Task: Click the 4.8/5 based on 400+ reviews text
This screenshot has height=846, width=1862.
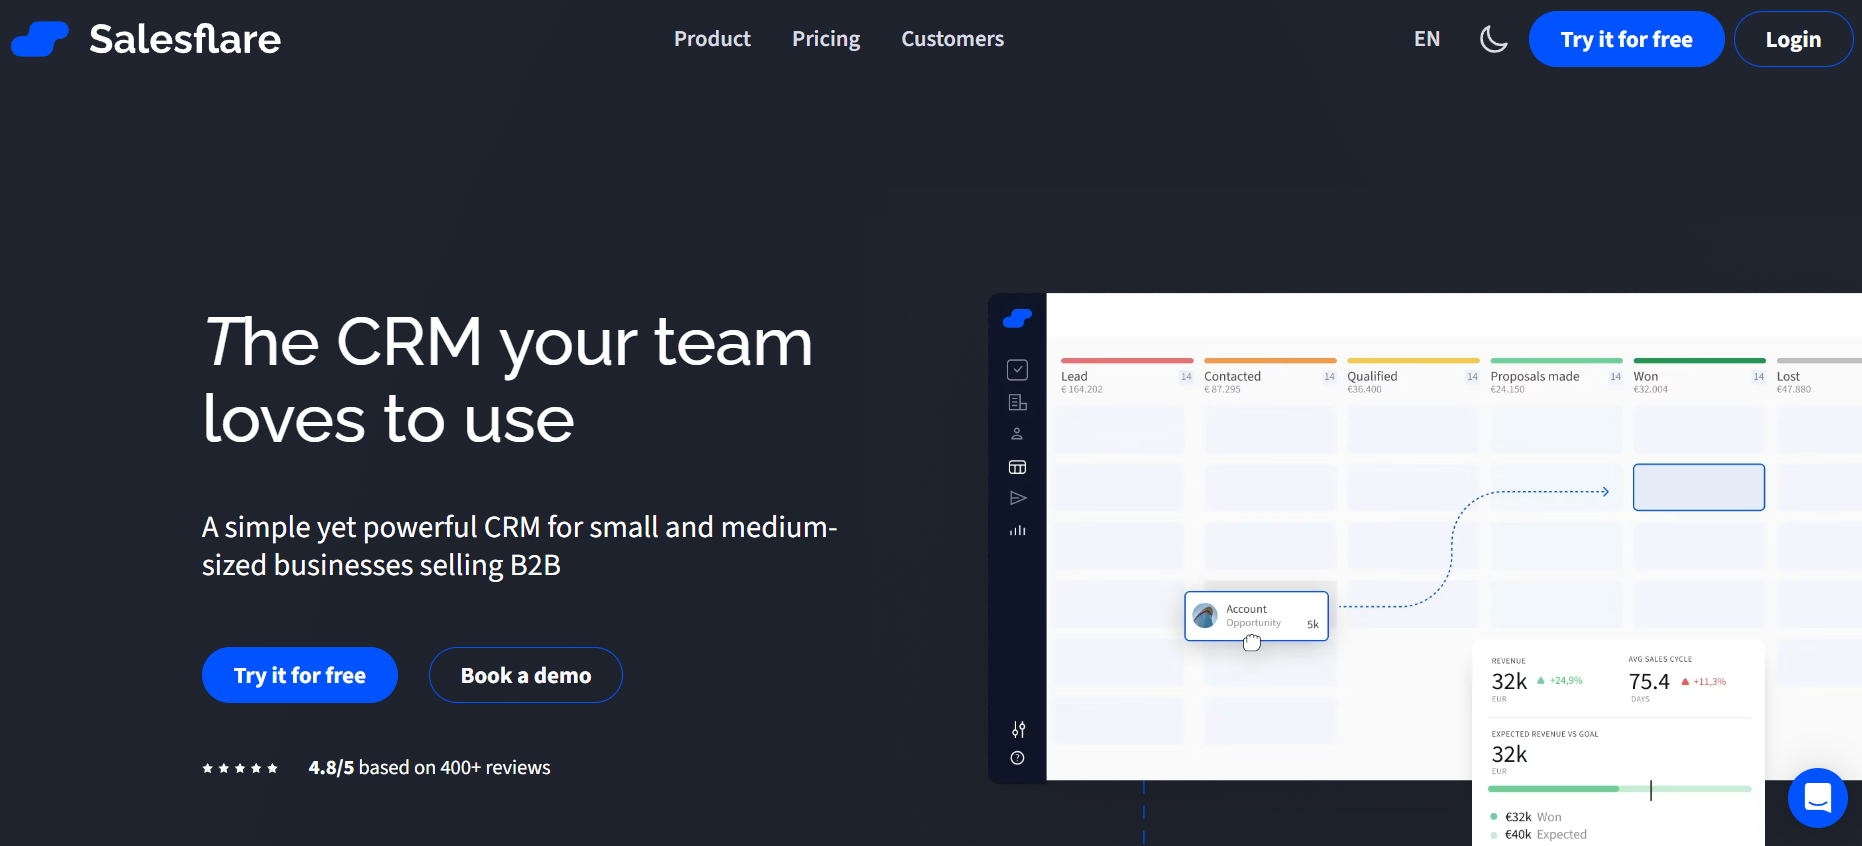Action: [429, 767]
